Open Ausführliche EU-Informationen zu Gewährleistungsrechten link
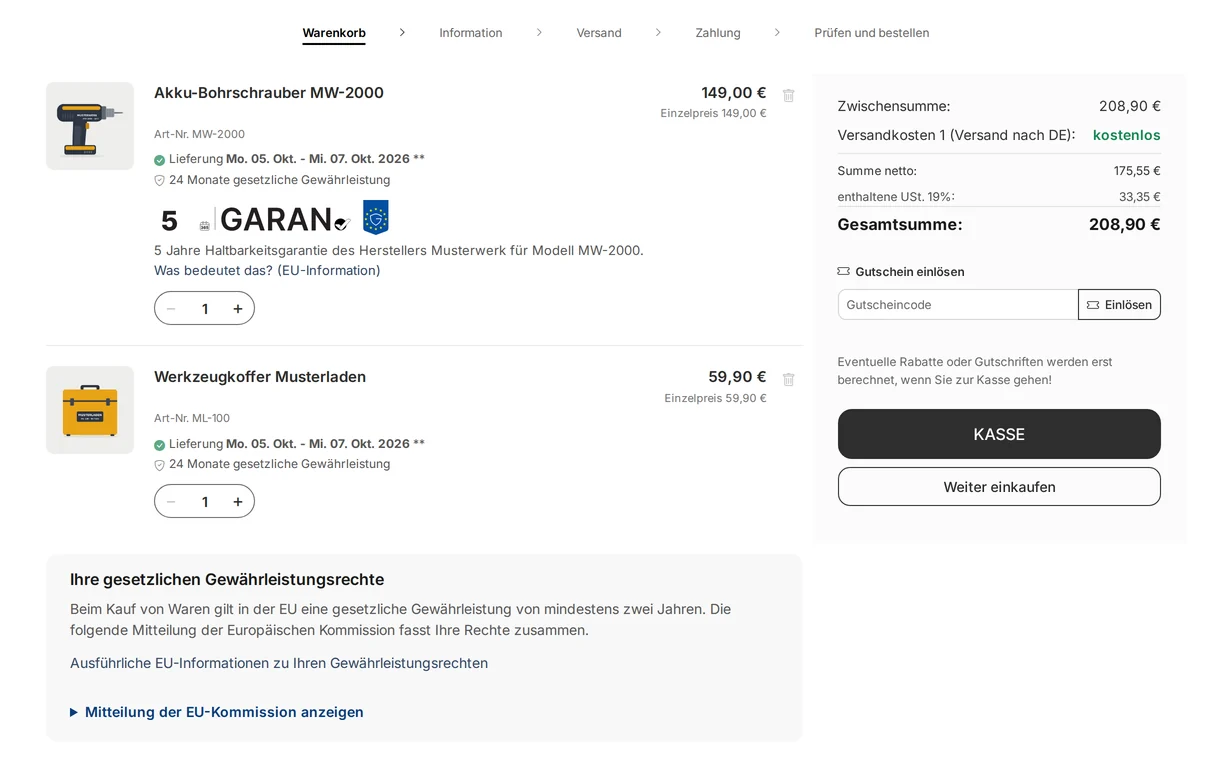Screen dimensions: 1232x757 pyautogui.click(x=279, y=663)
